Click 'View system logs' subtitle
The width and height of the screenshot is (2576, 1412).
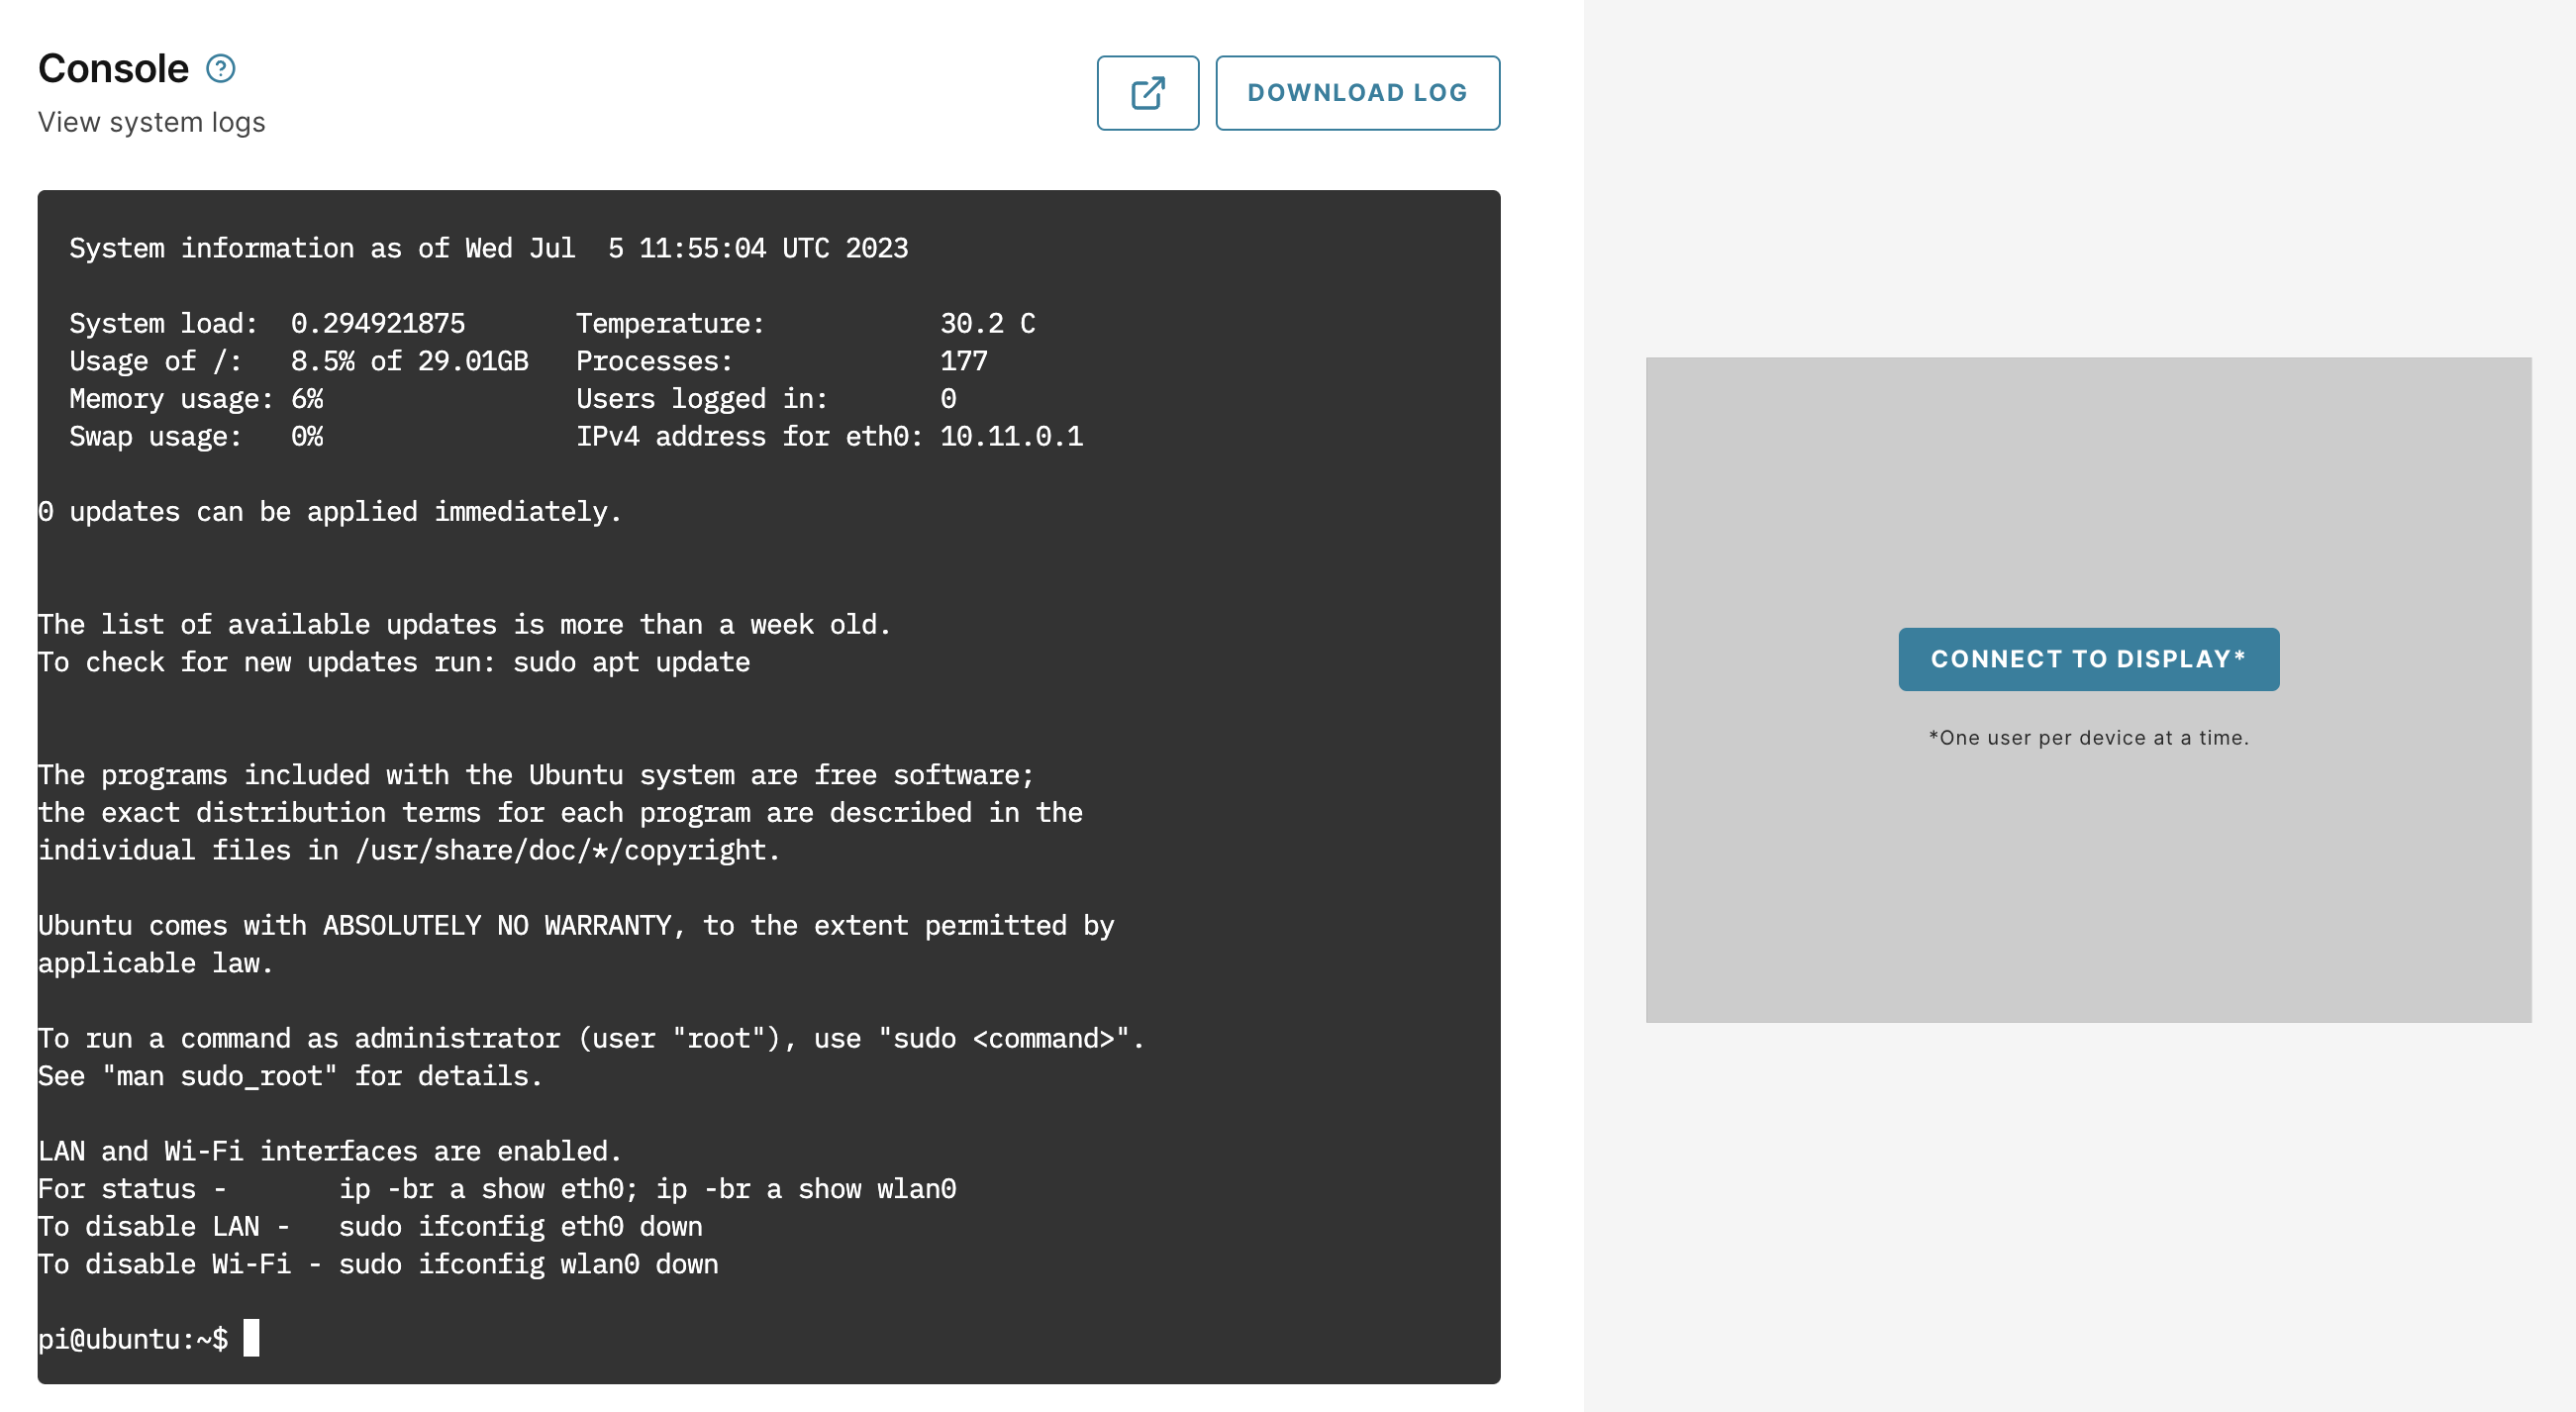pyautogui.click(x=152, y=122)
